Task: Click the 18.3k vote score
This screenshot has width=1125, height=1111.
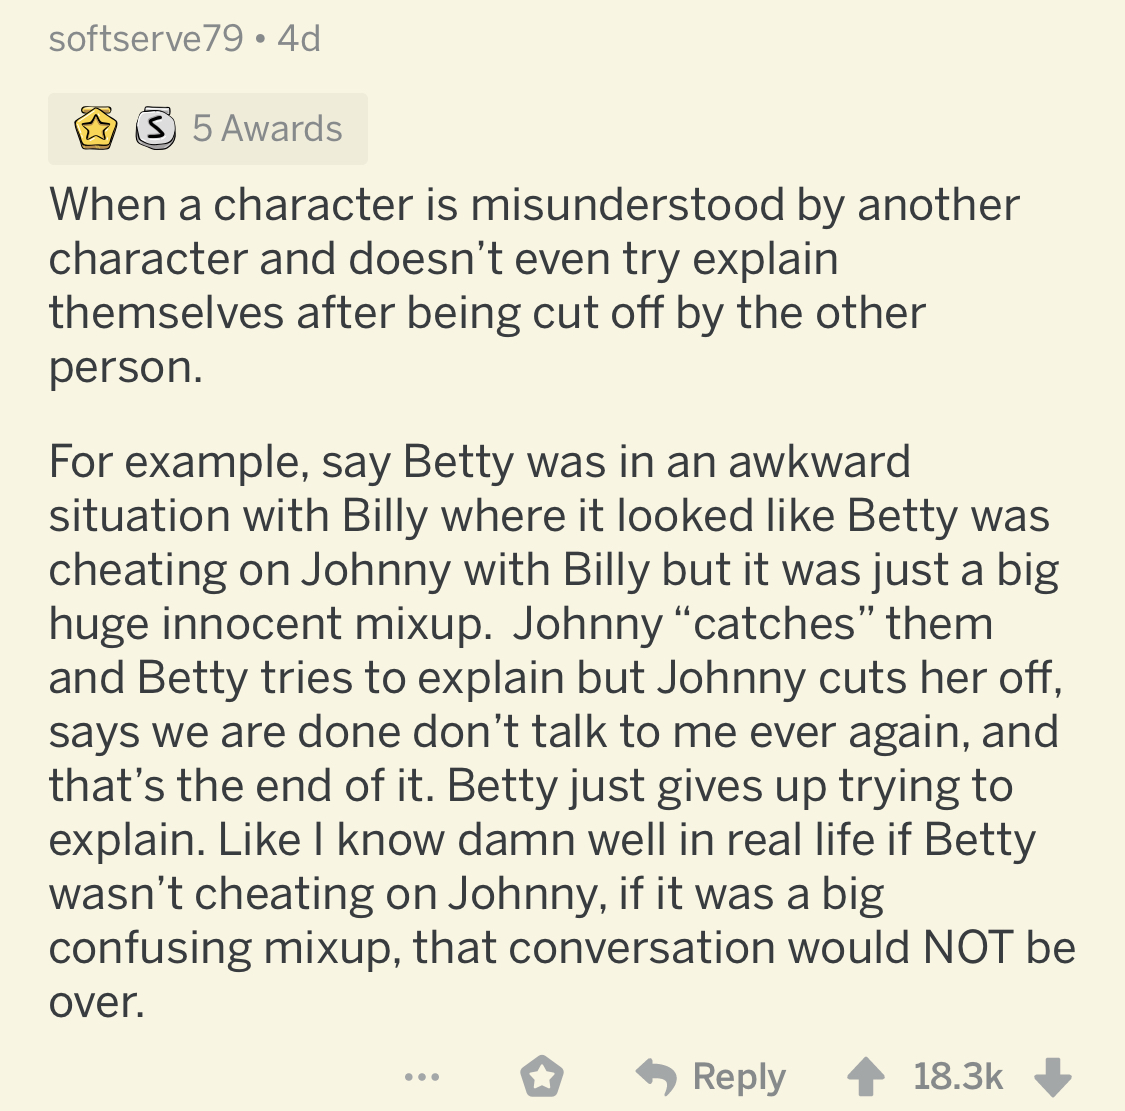Action: pos(957,1077)
